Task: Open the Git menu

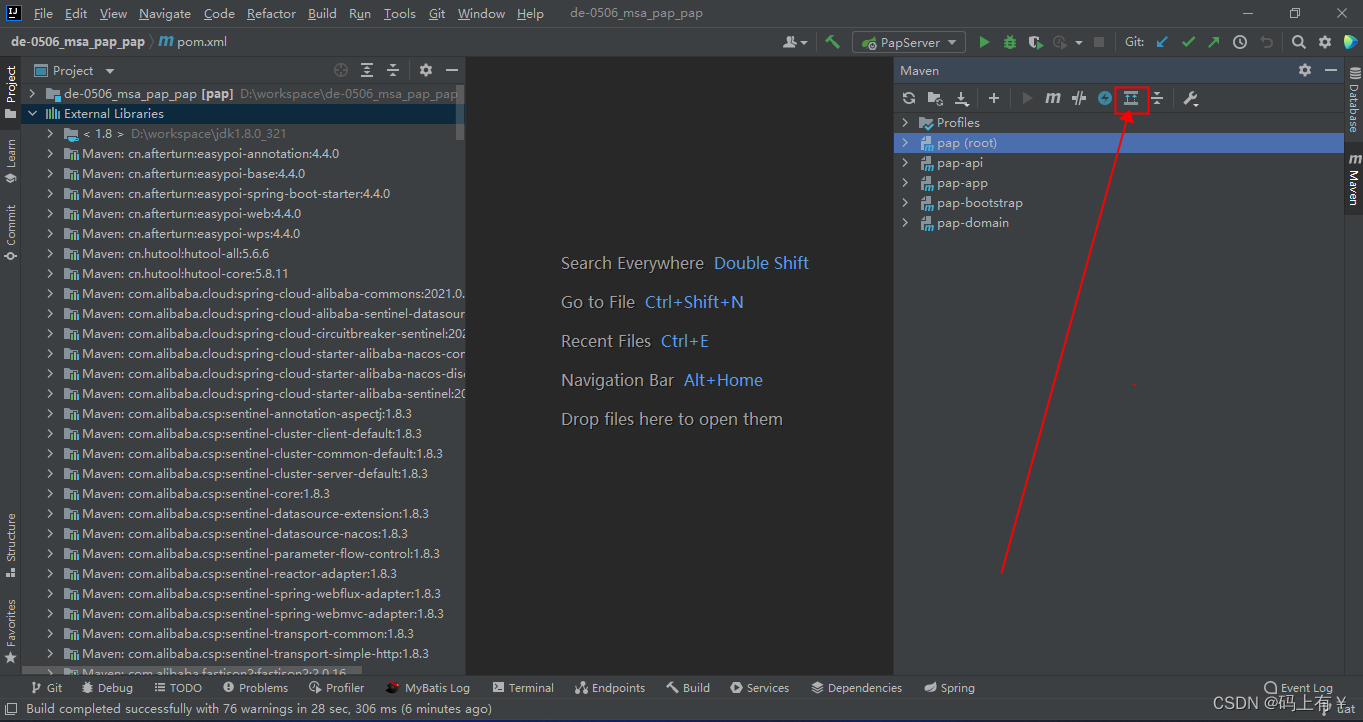Action: [437, 13]
